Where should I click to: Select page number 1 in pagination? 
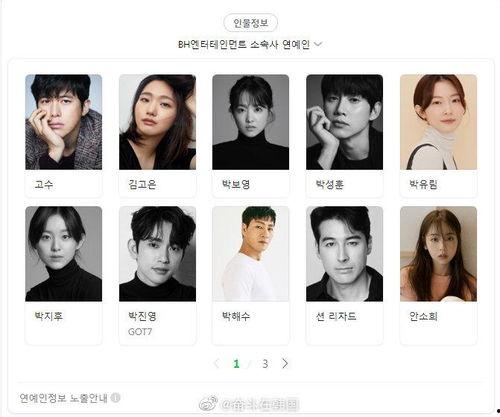(x=236, y=364)
